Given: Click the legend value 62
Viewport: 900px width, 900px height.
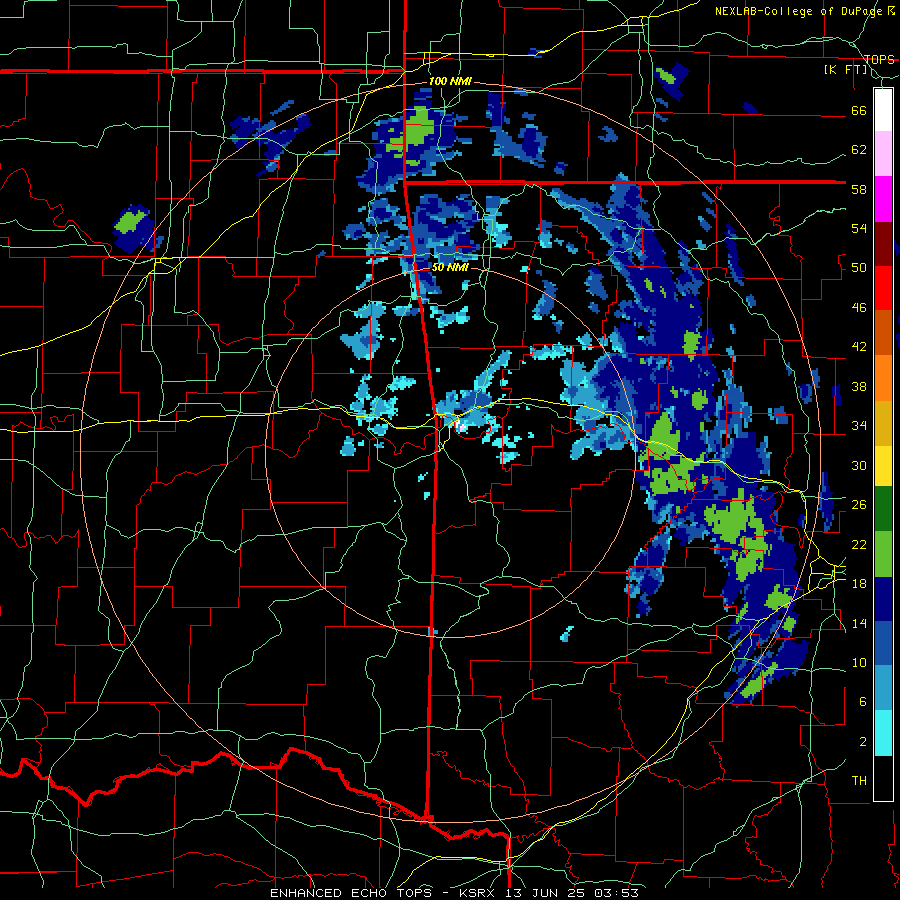Looking at the screenshot, I should click(x=859, y=150).
